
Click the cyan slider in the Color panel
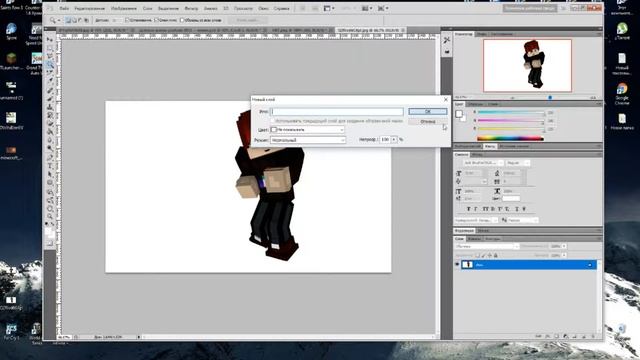click(x=511, y=112)
